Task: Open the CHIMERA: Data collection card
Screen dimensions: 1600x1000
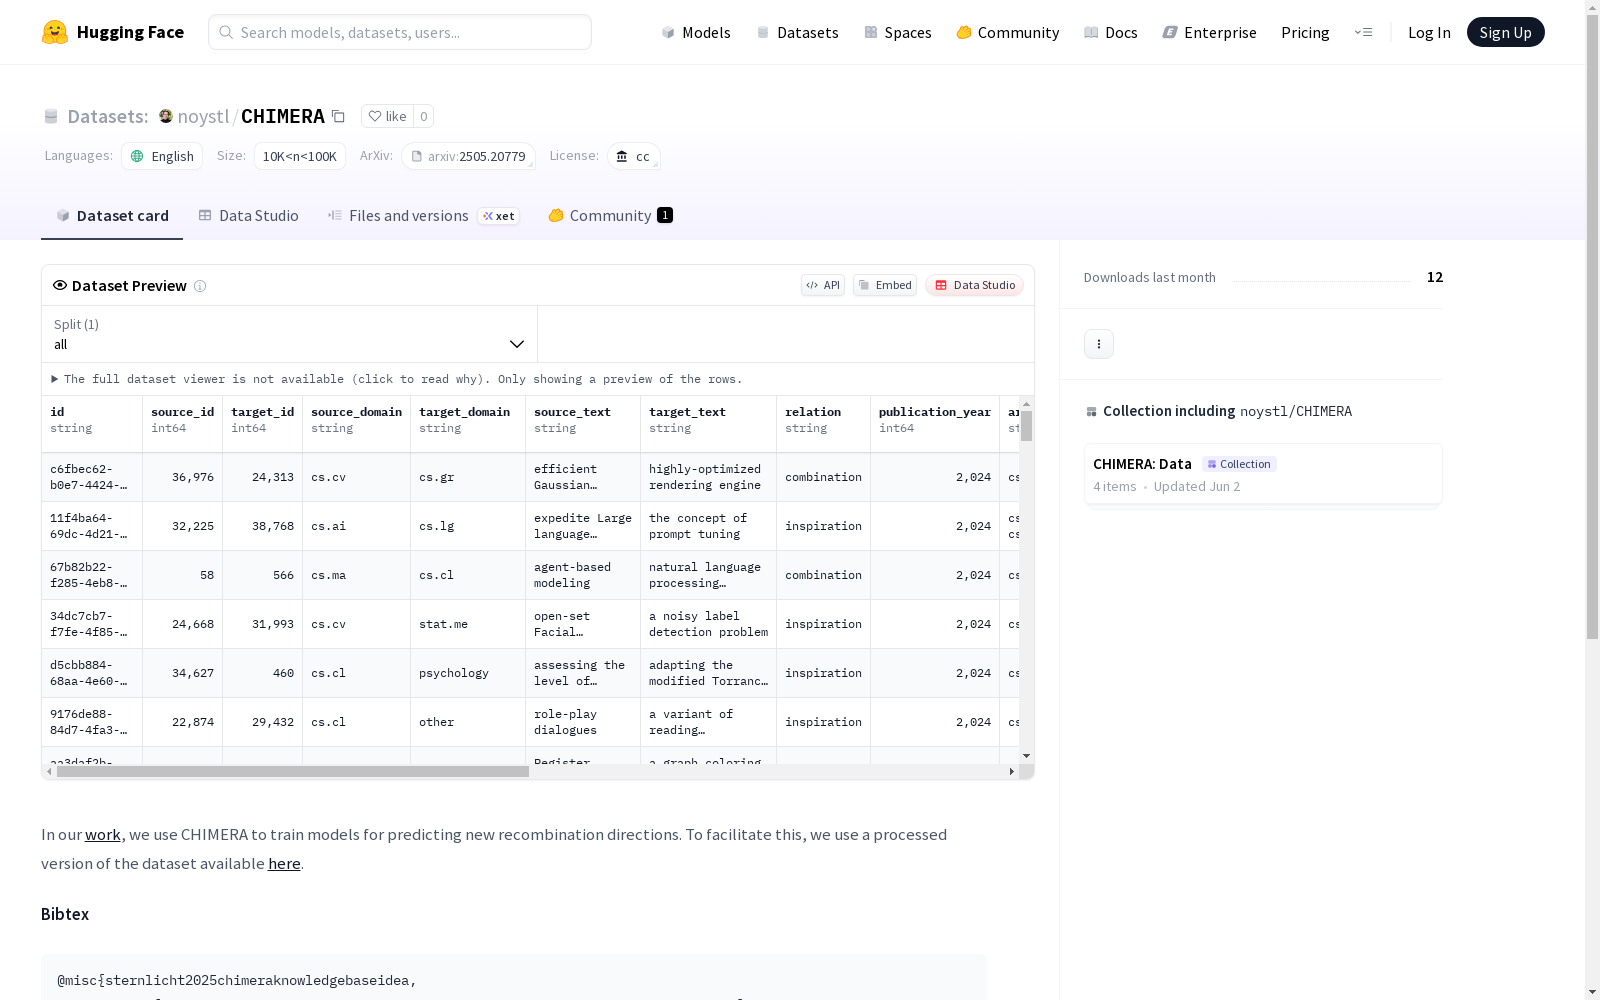Action: point(1263,474)
